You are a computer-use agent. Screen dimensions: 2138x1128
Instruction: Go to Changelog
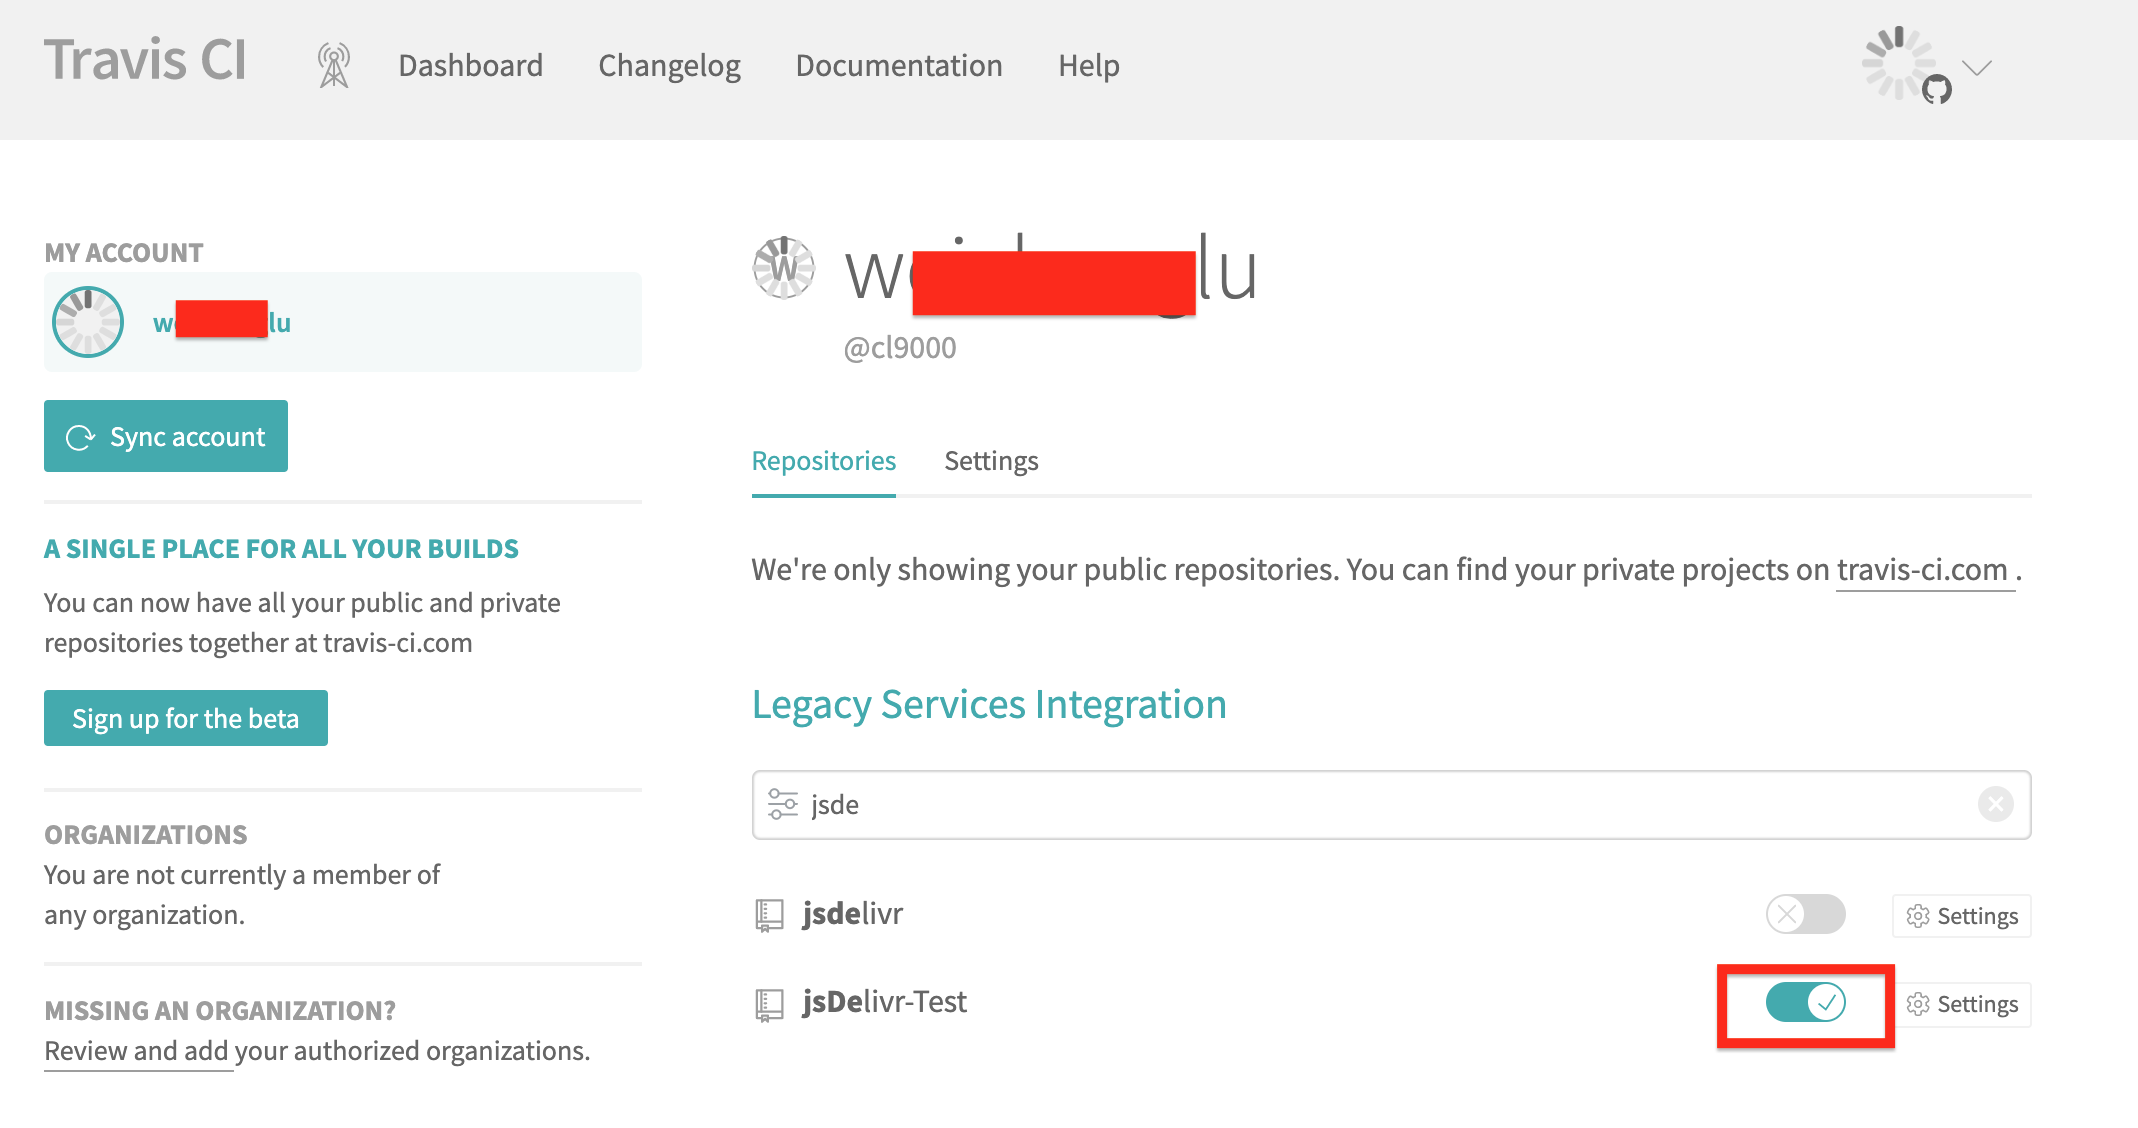[x=669, y=66]
